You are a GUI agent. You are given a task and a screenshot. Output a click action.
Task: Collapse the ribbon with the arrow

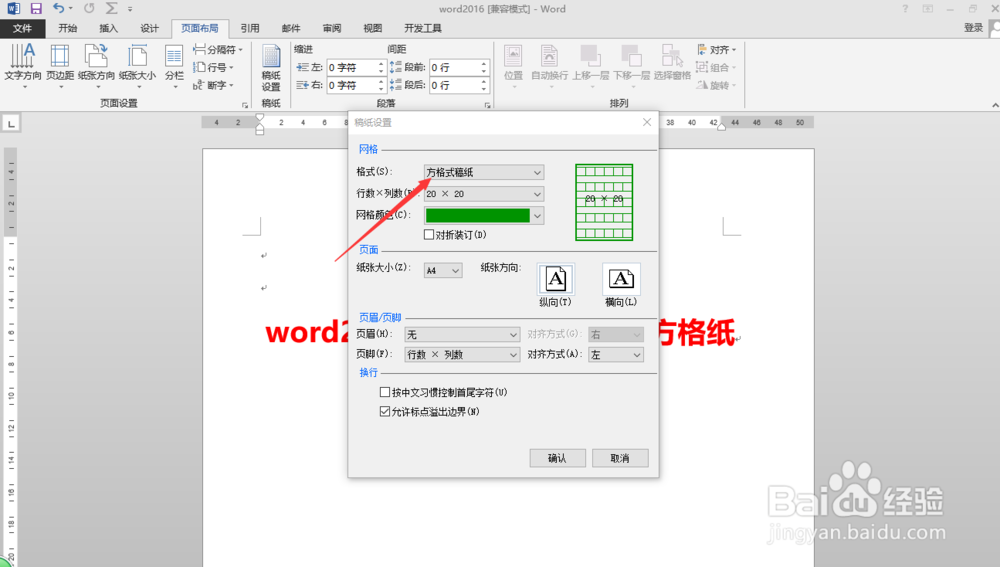pyautogui.click(x=995, y=105)
